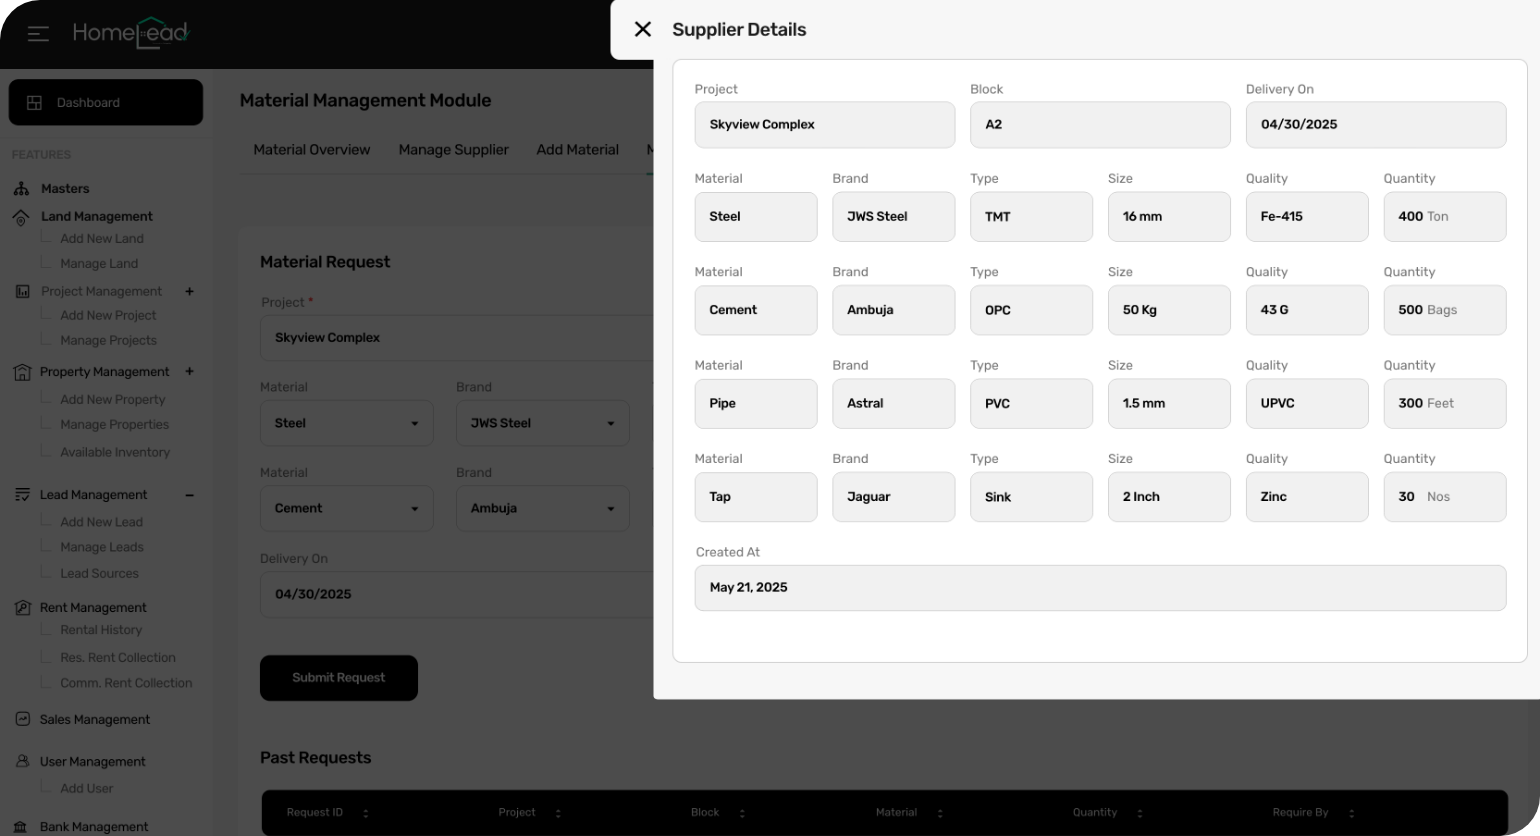
Task: Click the Rent Management icon
Action: tap(22, 608)
